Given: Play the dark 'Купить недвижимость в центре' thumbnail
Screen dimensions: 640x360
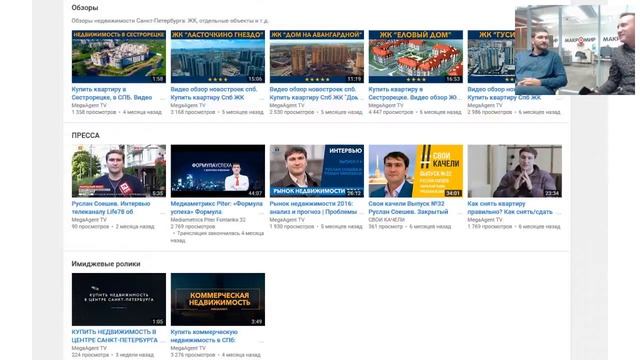Looking at the screenshot, I should click(x=119, y=300).
